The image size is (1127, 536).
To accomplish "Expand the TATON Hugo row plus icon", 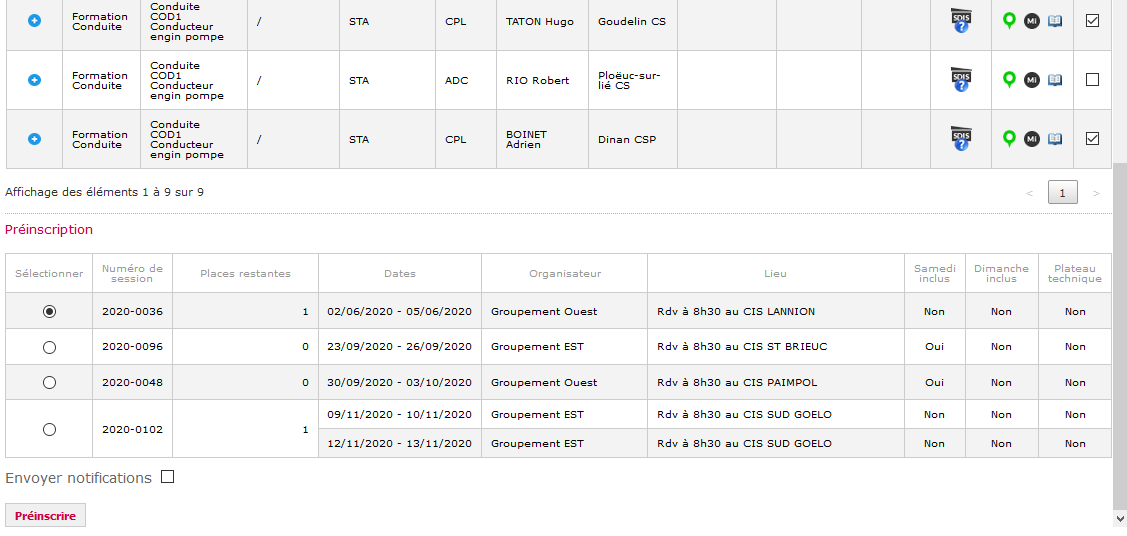I will (34, 21).
